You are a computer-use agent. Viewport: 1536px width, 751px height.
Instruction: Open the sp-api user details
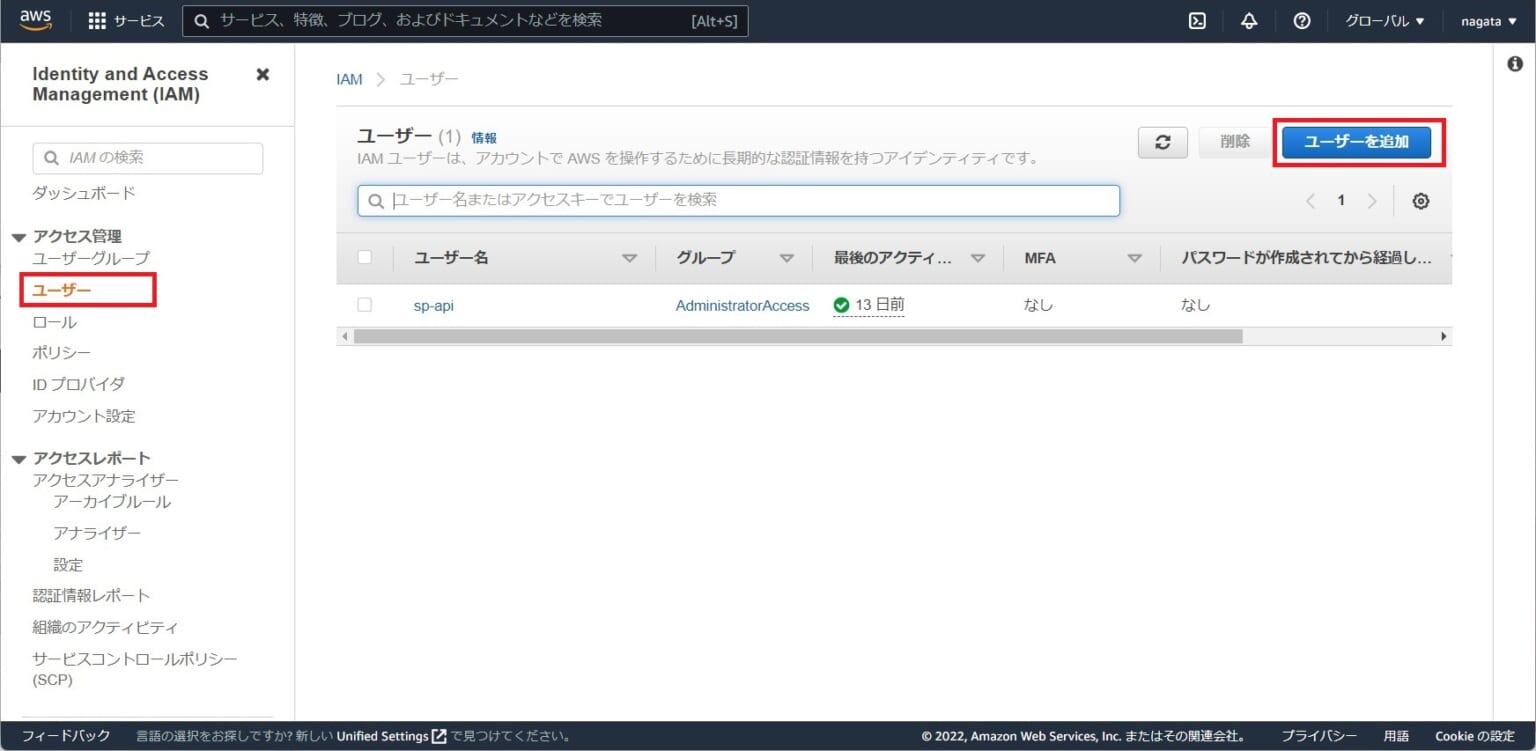click(x=433, y=305)
